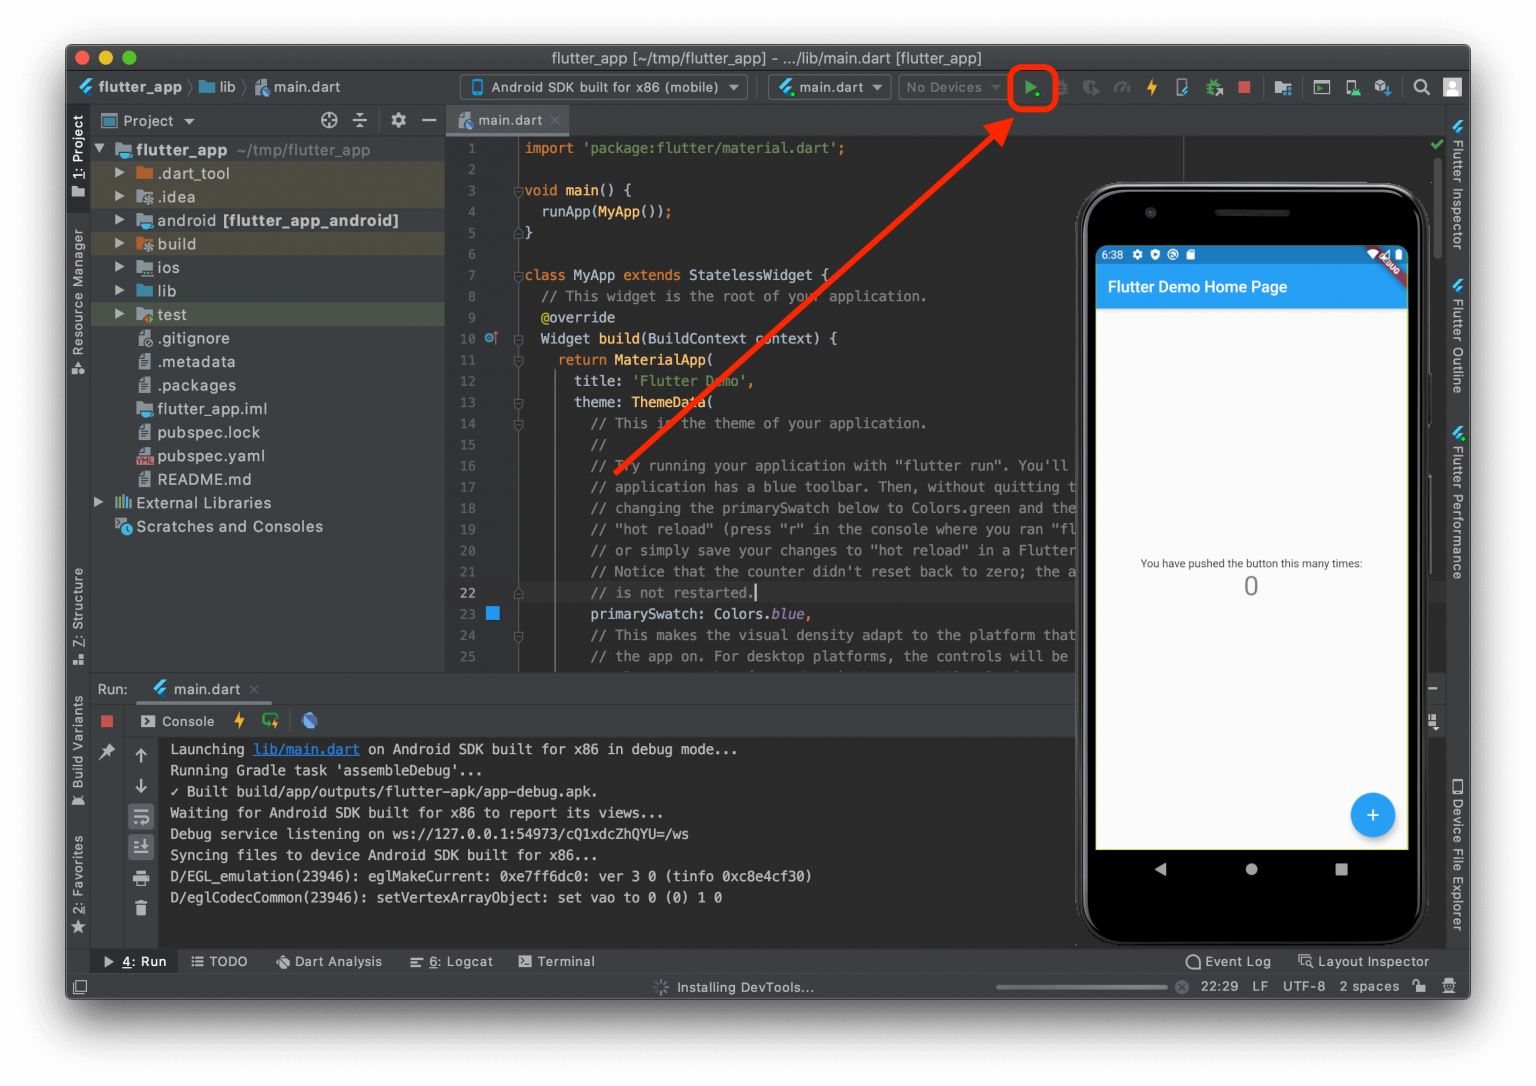
Task: Stop process in Run panel red square
Action: pos(107,721)
